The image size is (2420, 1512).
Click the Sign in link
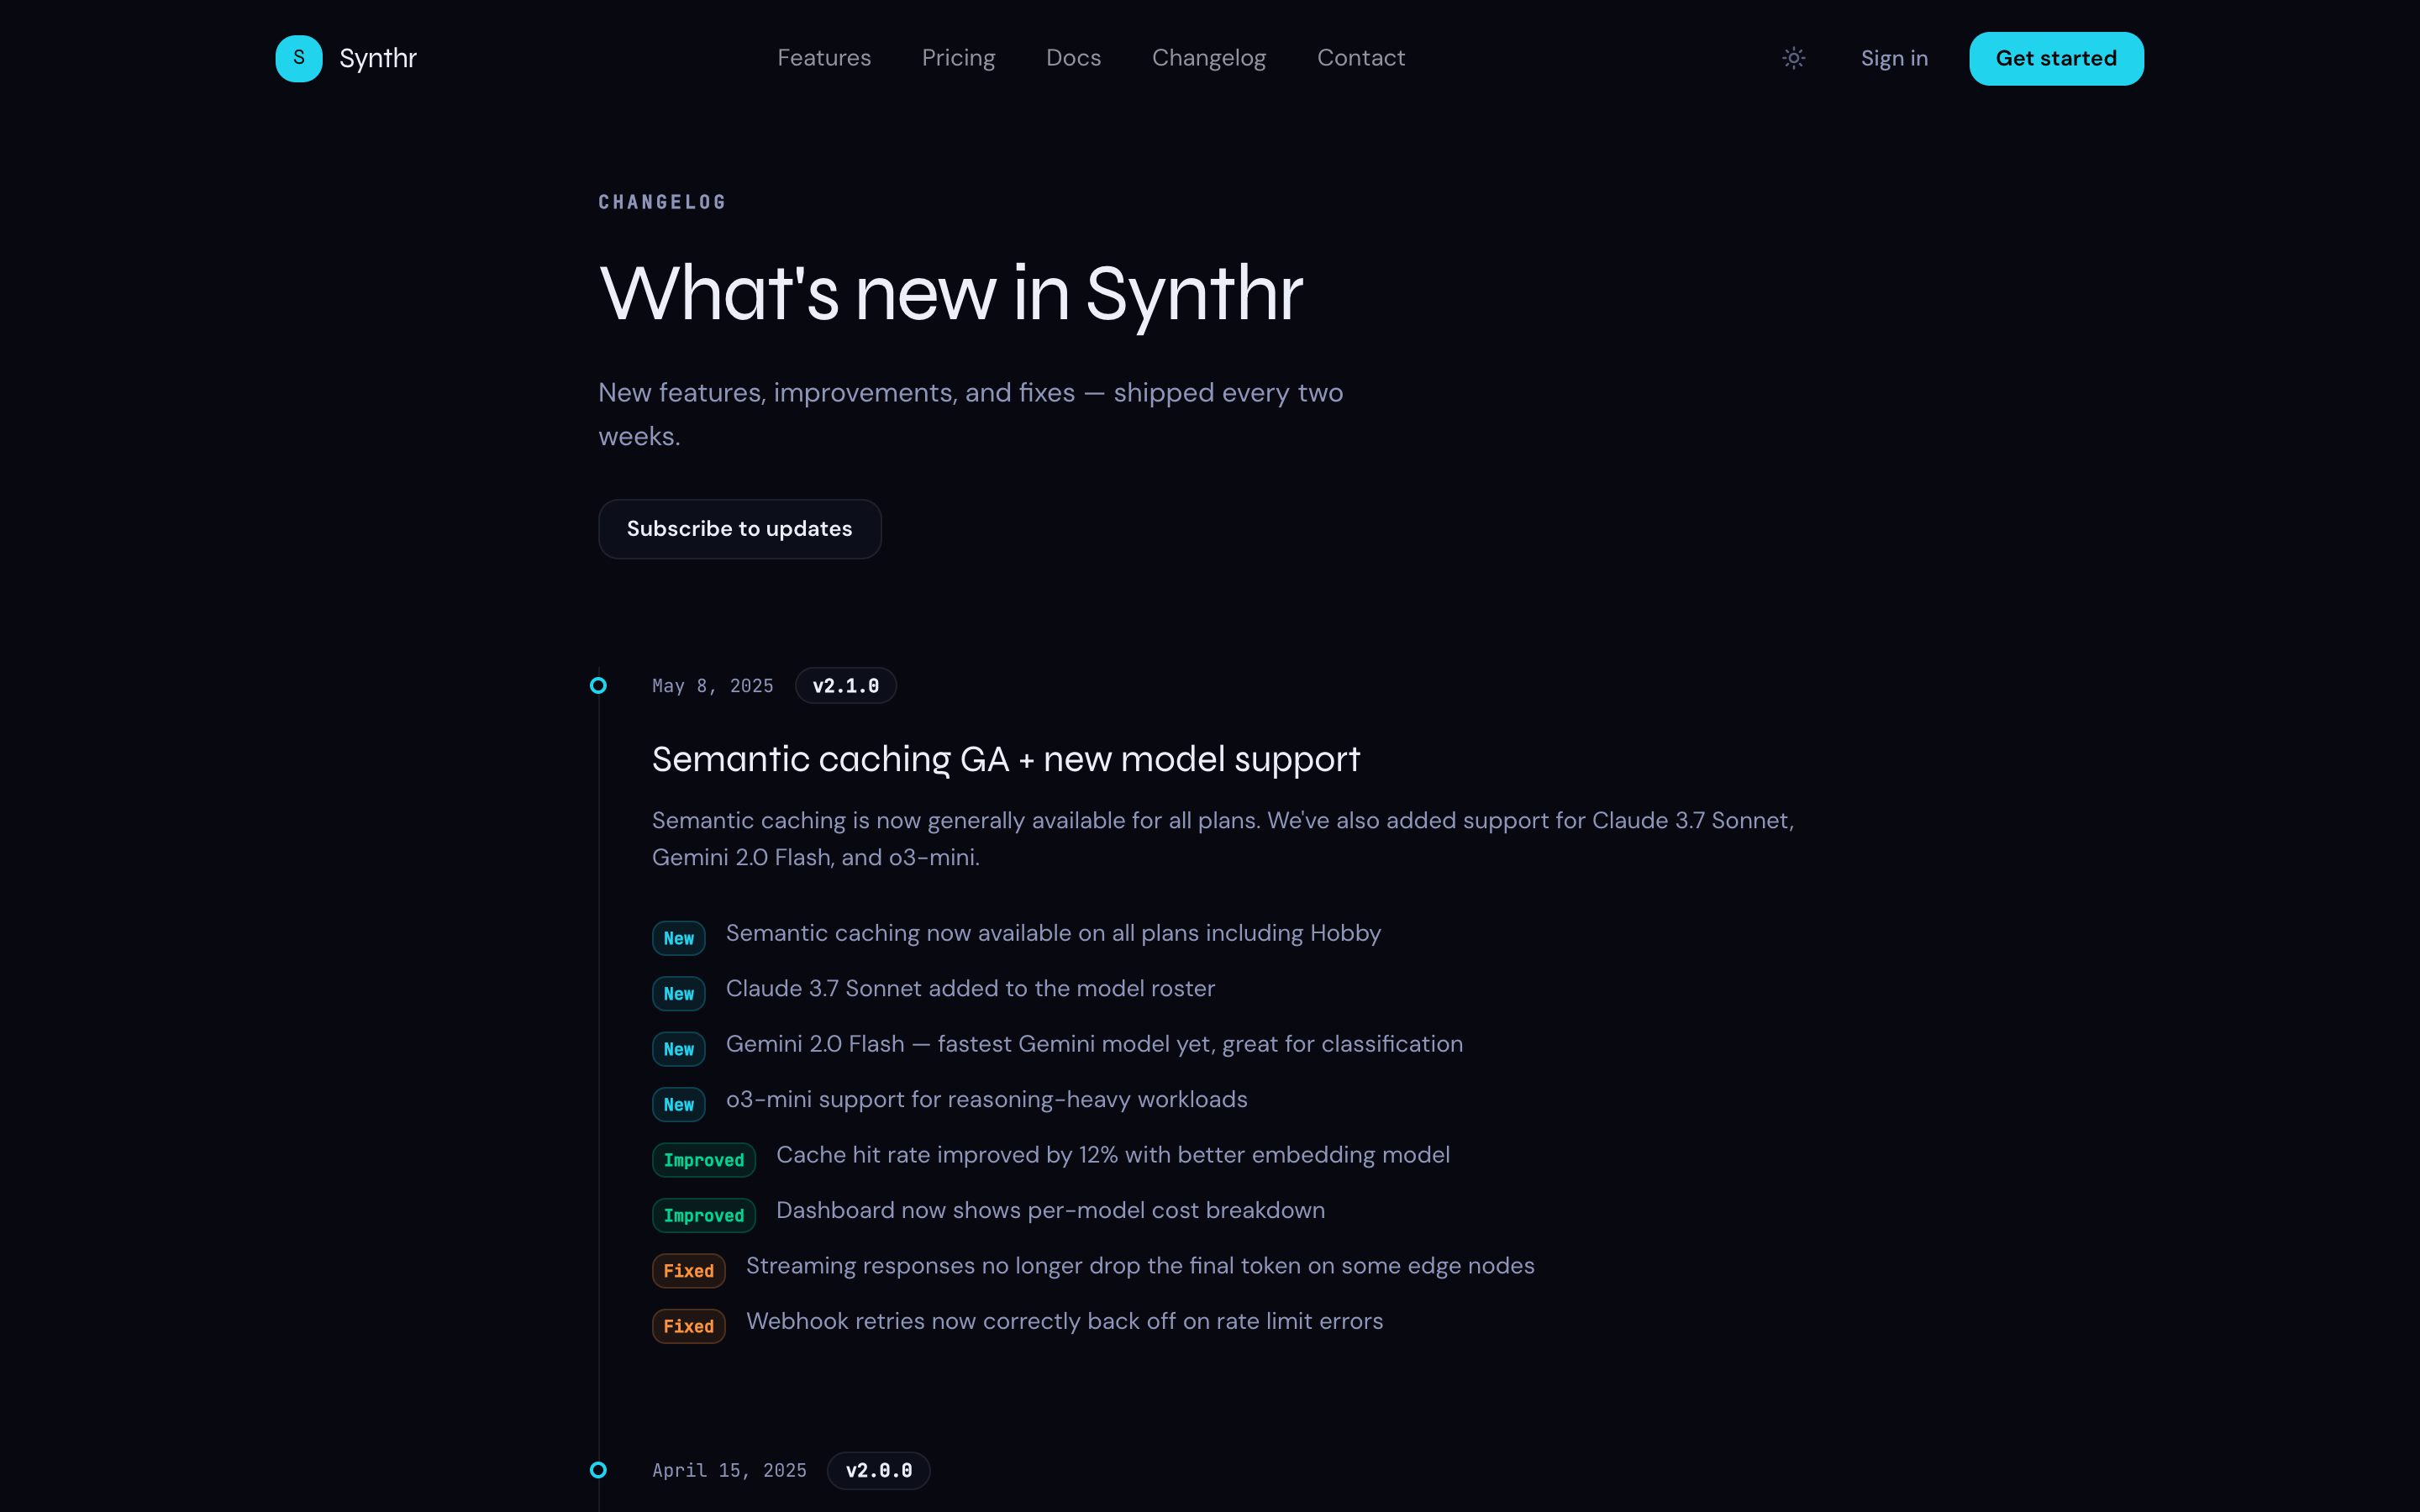click(x=1894, y=58)
